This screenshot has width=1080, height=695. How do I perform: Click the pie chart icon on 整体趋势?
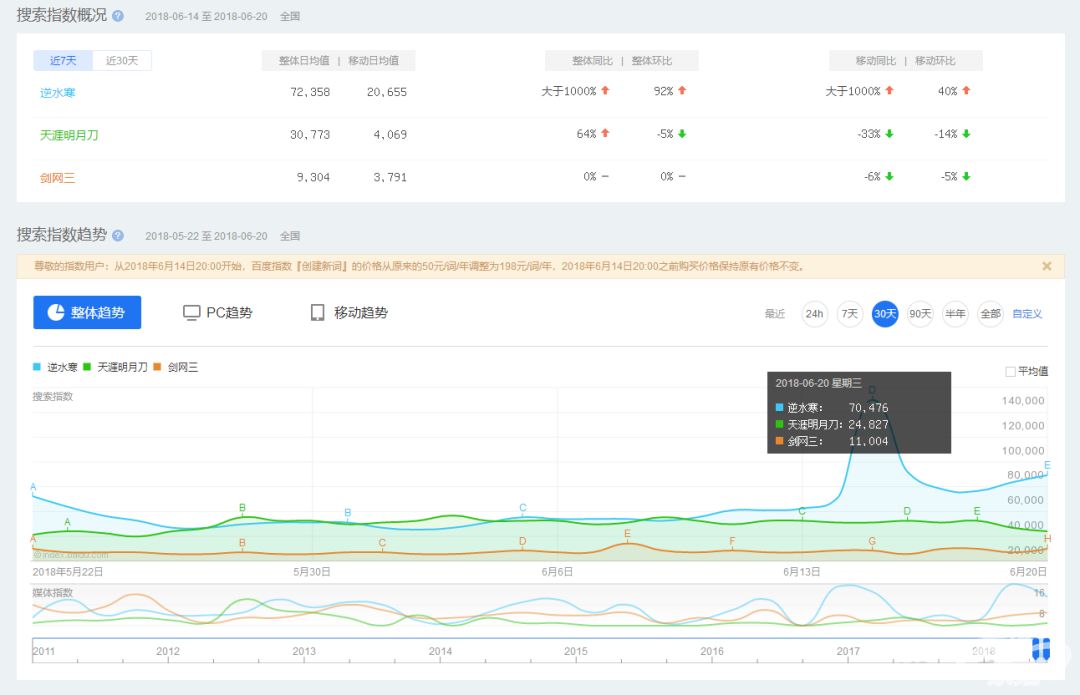tap(56, 312)
